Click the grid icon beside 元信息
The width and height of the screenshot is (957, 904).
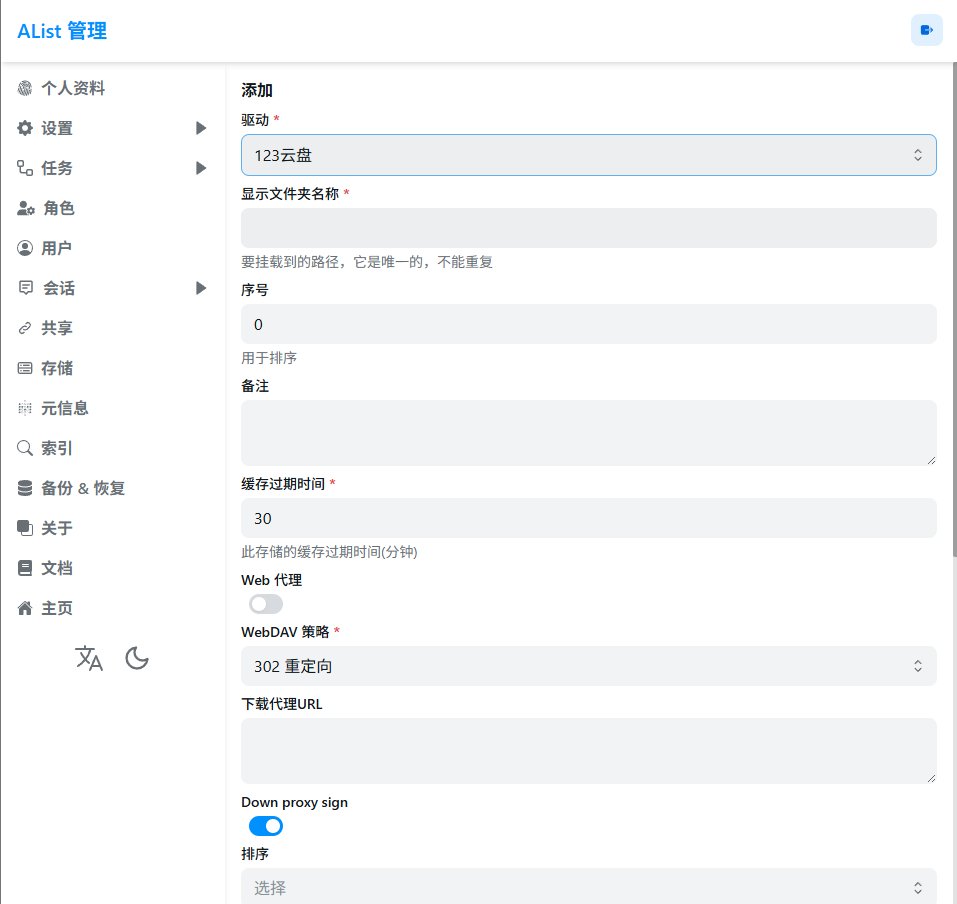(x=25, y=408)
